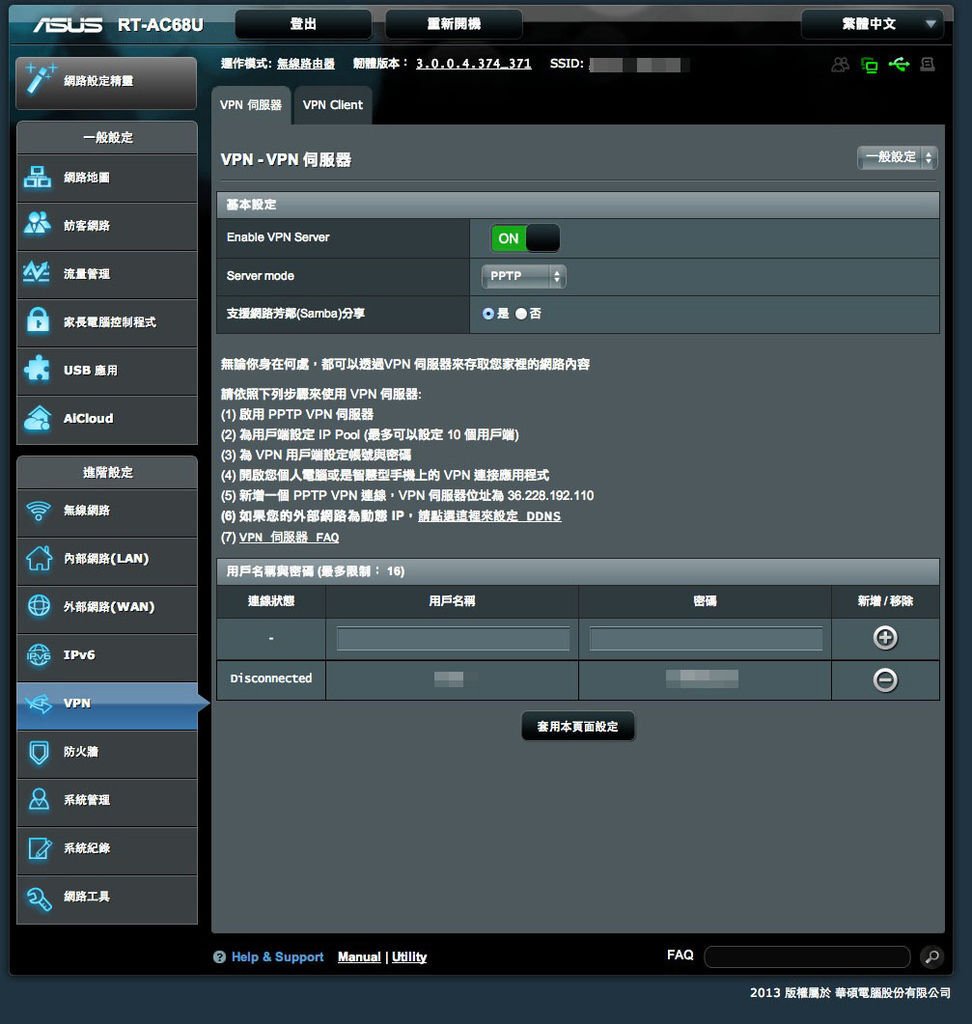Open 防火牆 menu label in sidebar

point(81,752)
